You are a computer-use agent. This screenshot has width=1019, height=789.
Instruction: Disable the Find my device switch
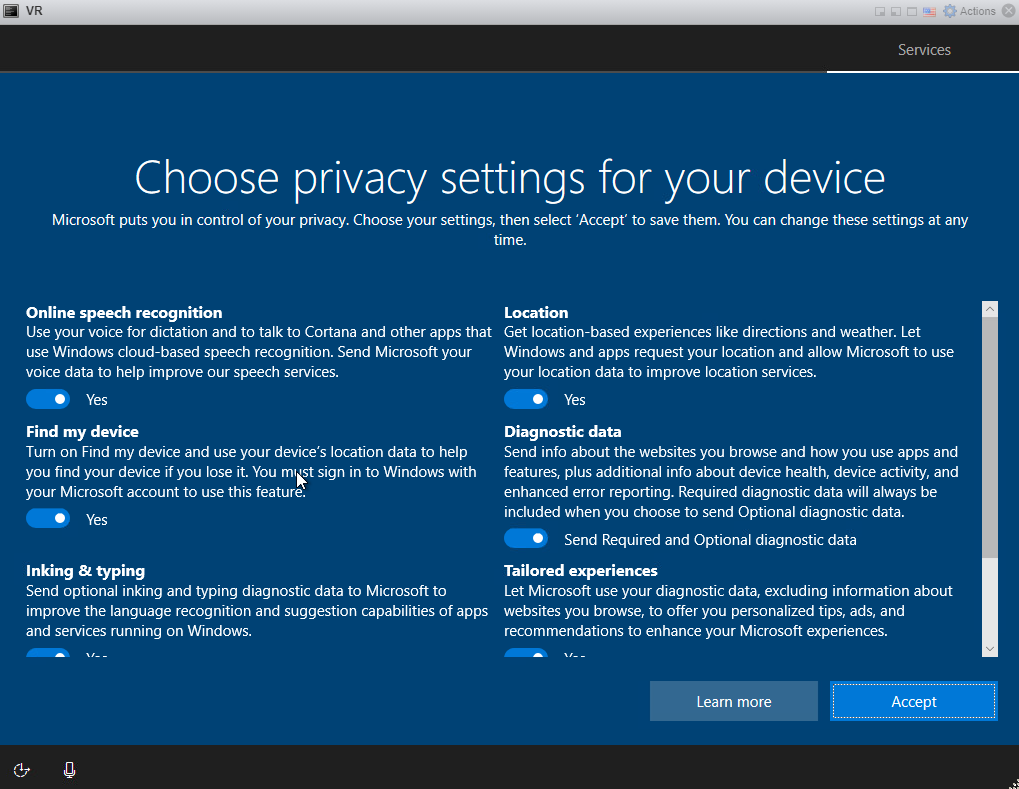(x=48, y=518)
